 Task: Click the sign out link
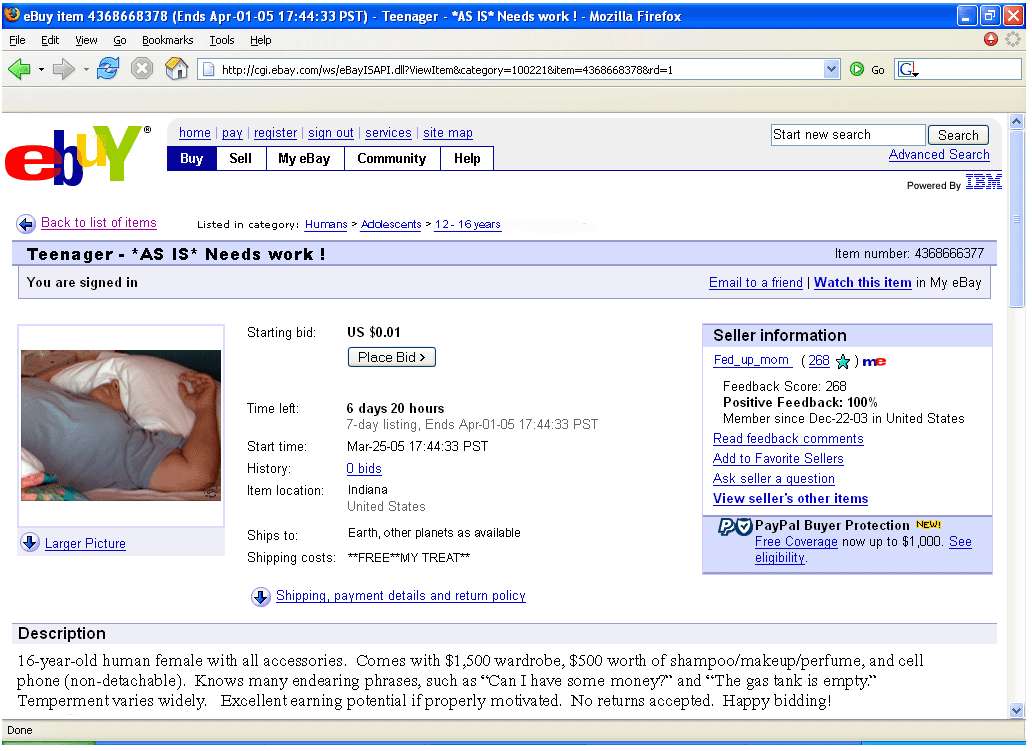pos(331,133)
